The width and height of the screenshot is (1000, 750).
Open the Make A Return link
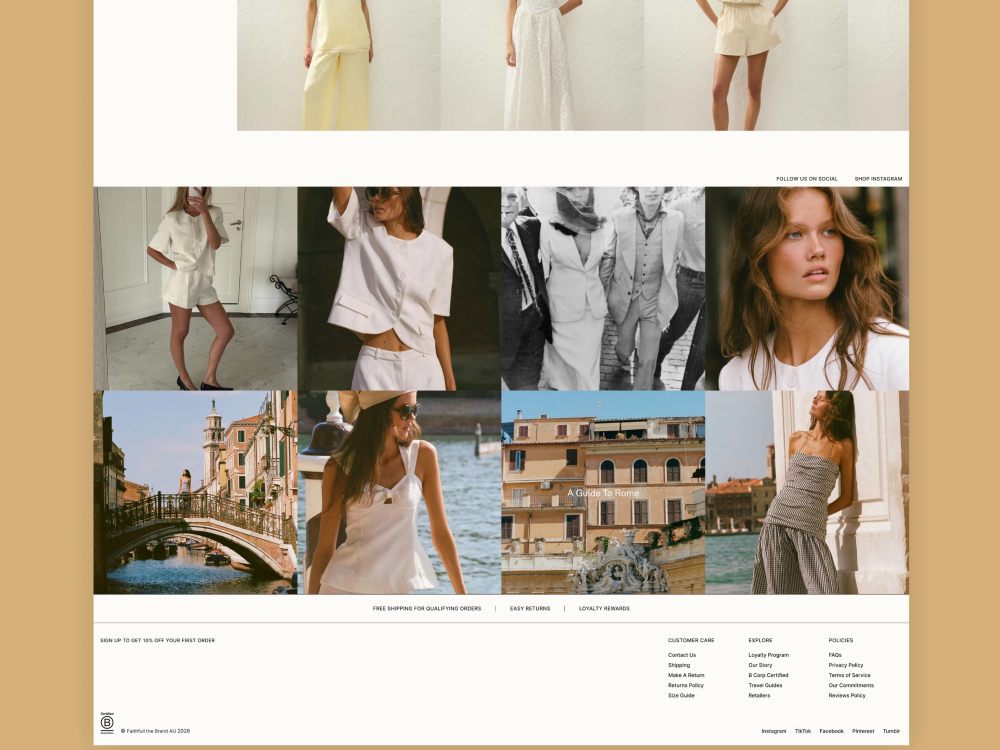(x=686, y=675)
